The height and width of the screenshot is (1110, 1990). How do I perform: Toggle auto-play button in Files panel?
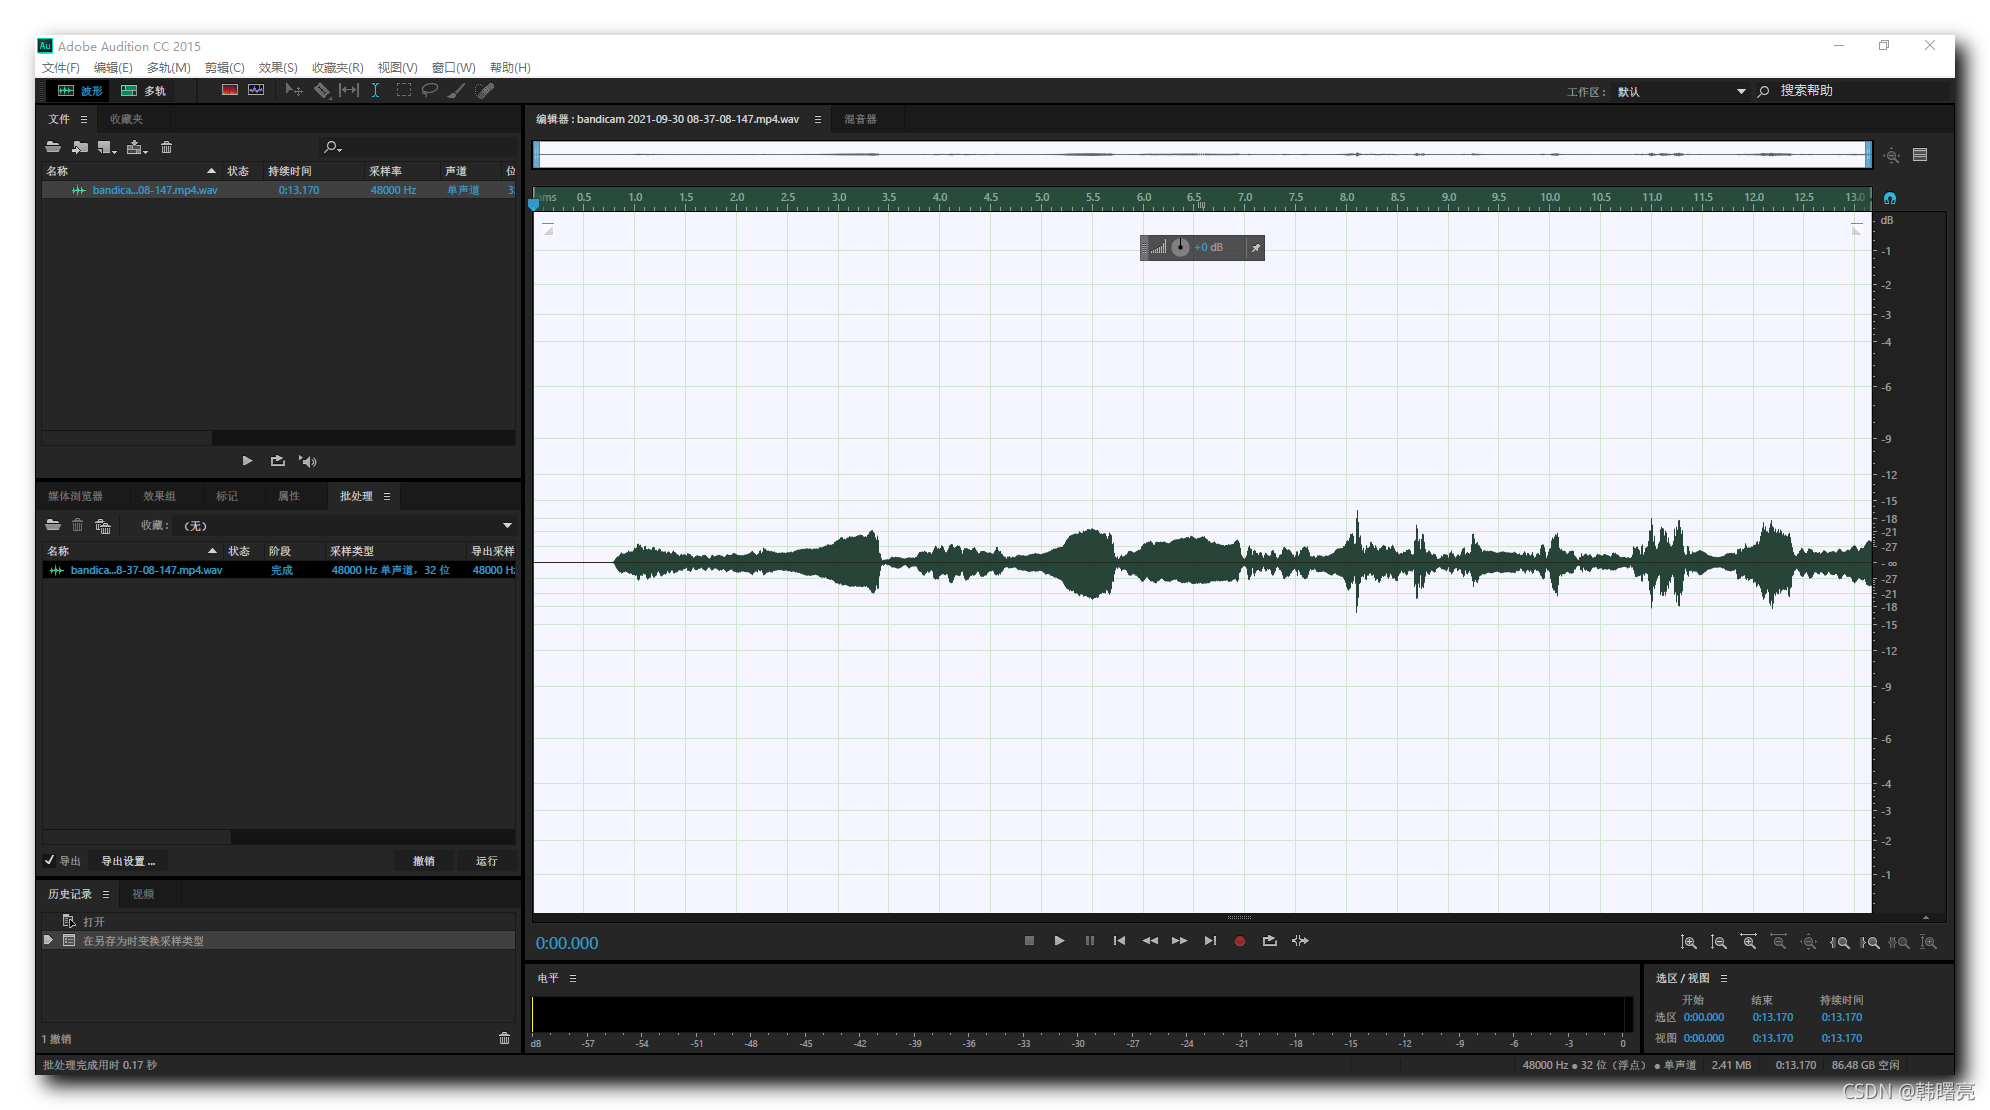[308, 461]
